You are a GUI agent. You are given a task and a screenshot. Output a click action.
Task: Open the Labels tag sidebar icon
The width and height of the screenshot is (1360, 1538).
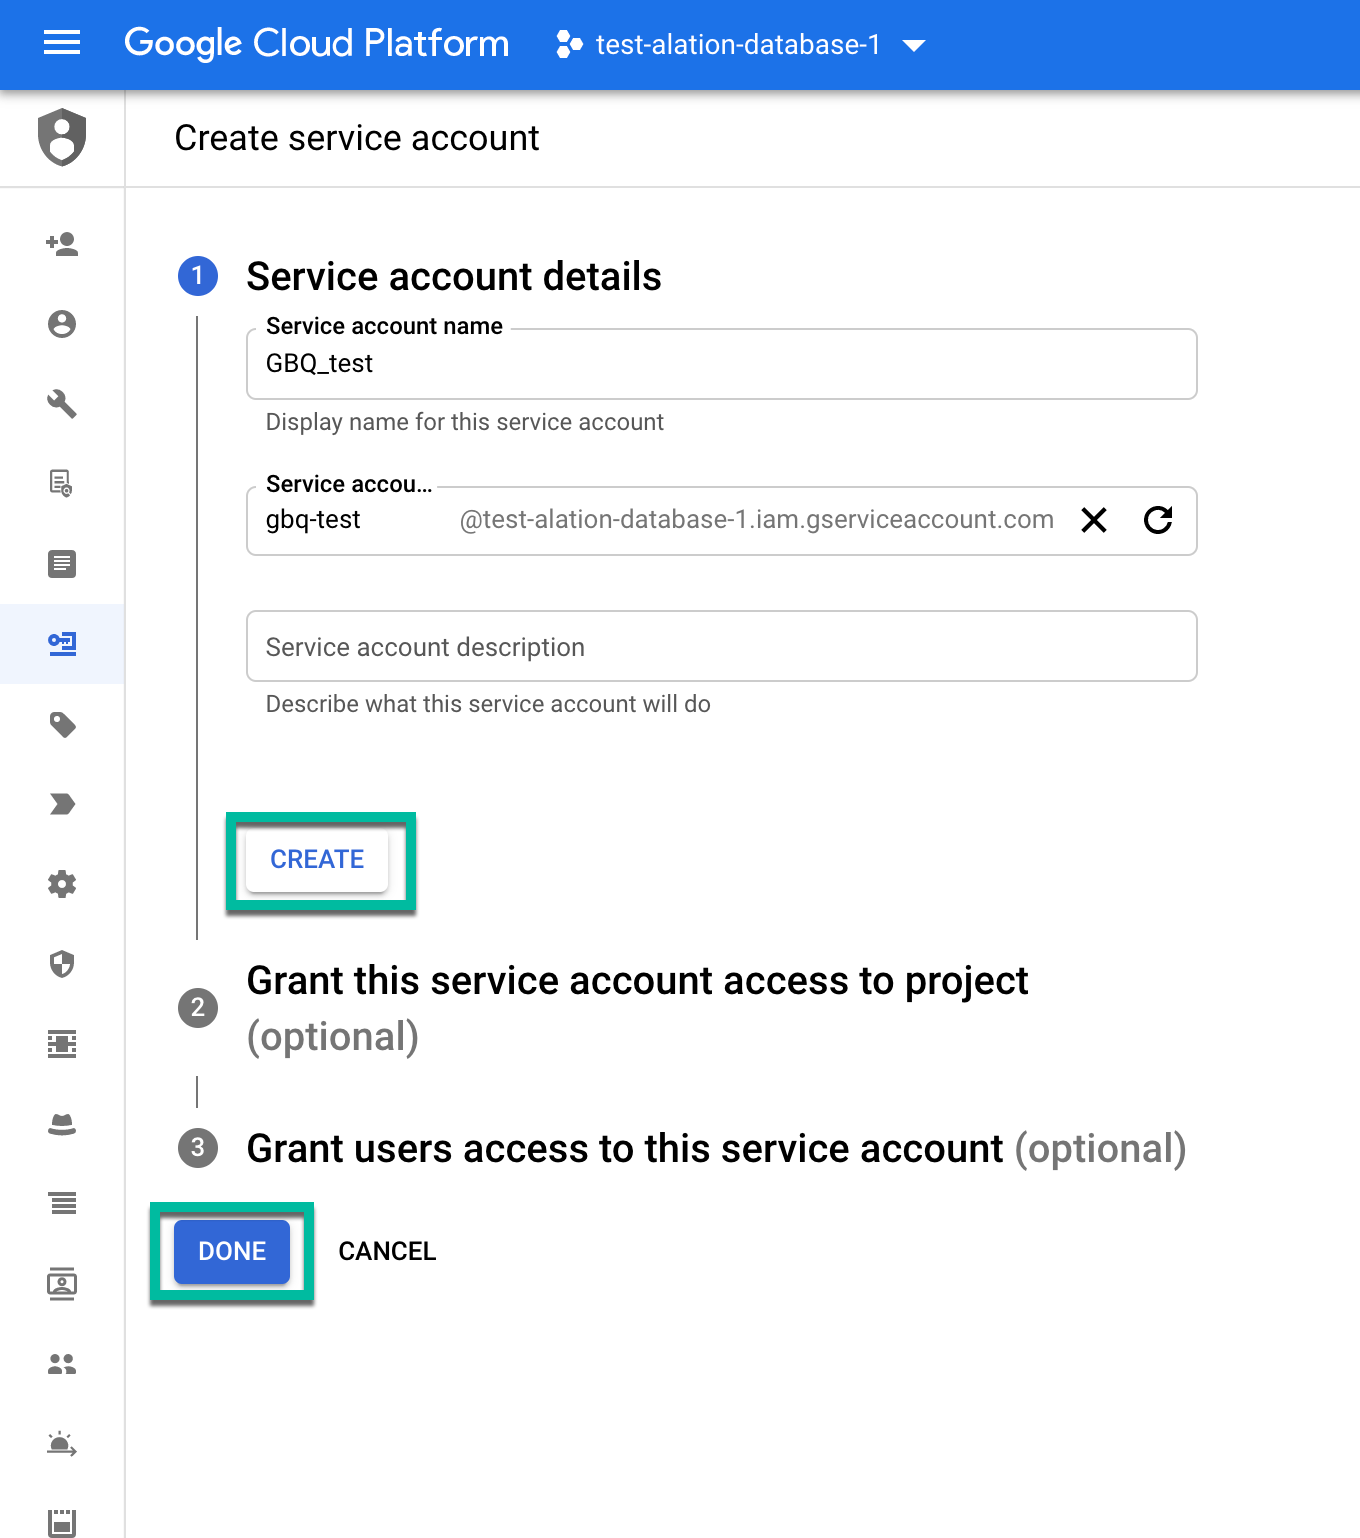62,724
